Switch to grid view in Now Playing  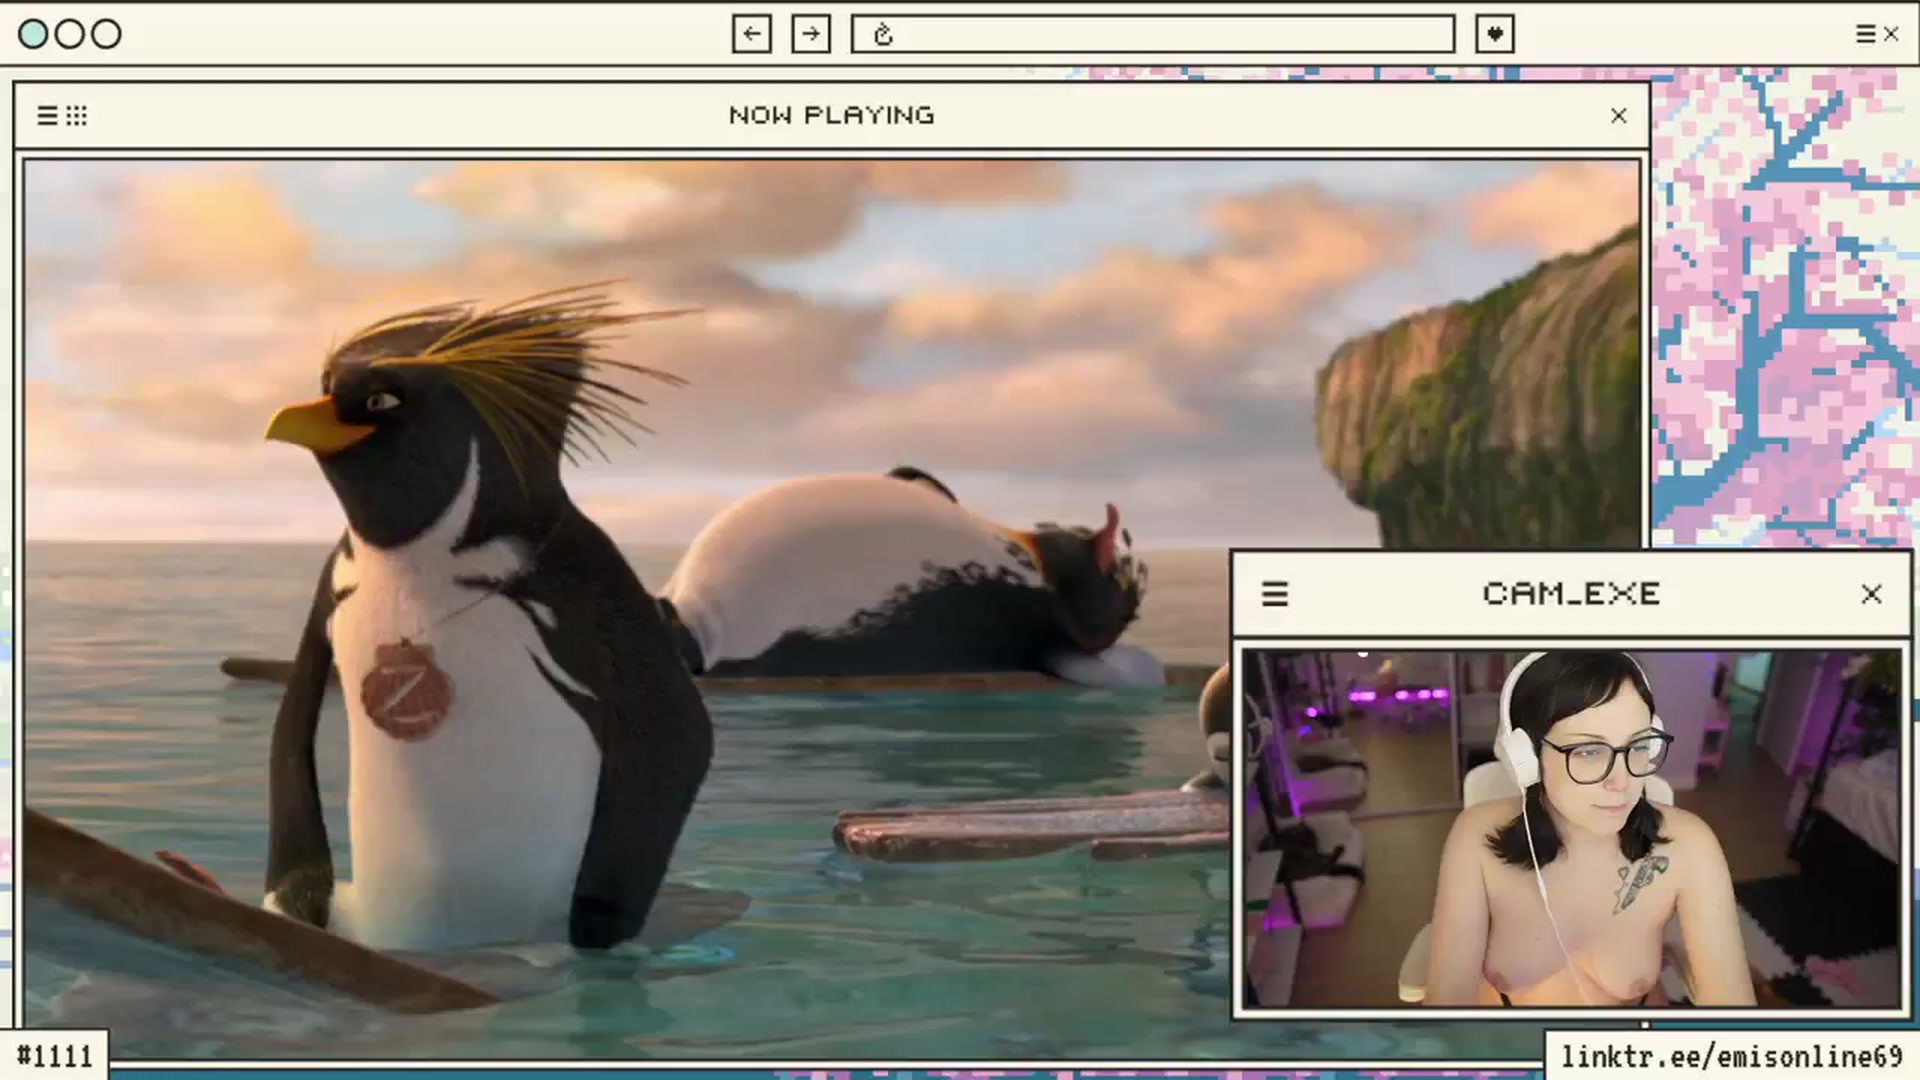pyautogui.click(x=77, y=116)
